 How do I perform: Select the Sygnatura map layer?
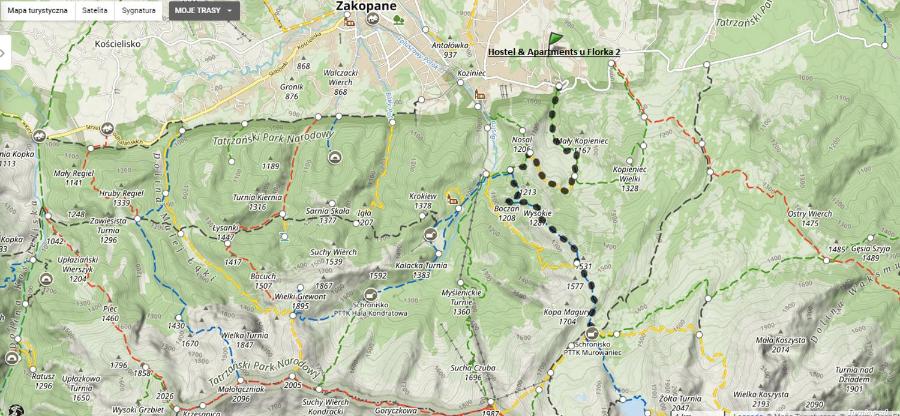(138, 10)
